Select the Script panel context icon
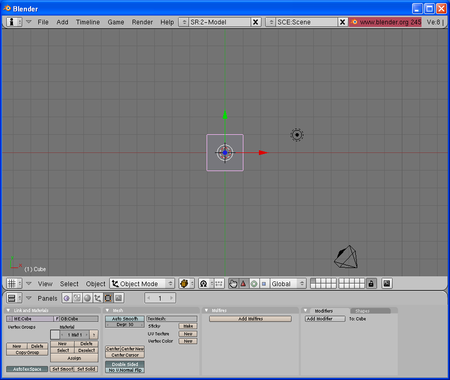 [77, 298]
